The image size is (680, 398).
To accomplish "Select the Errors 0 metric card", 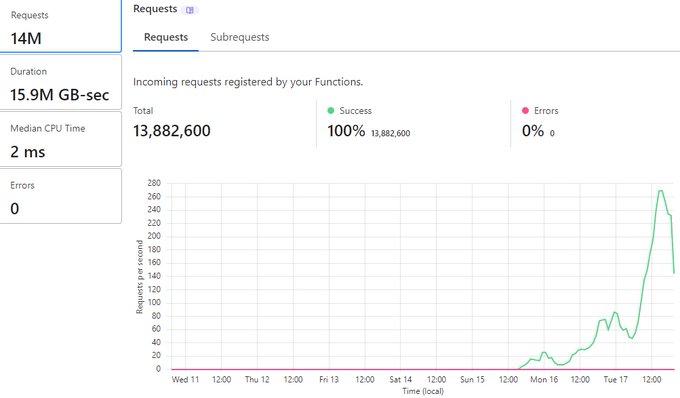I will pos(60,196).
